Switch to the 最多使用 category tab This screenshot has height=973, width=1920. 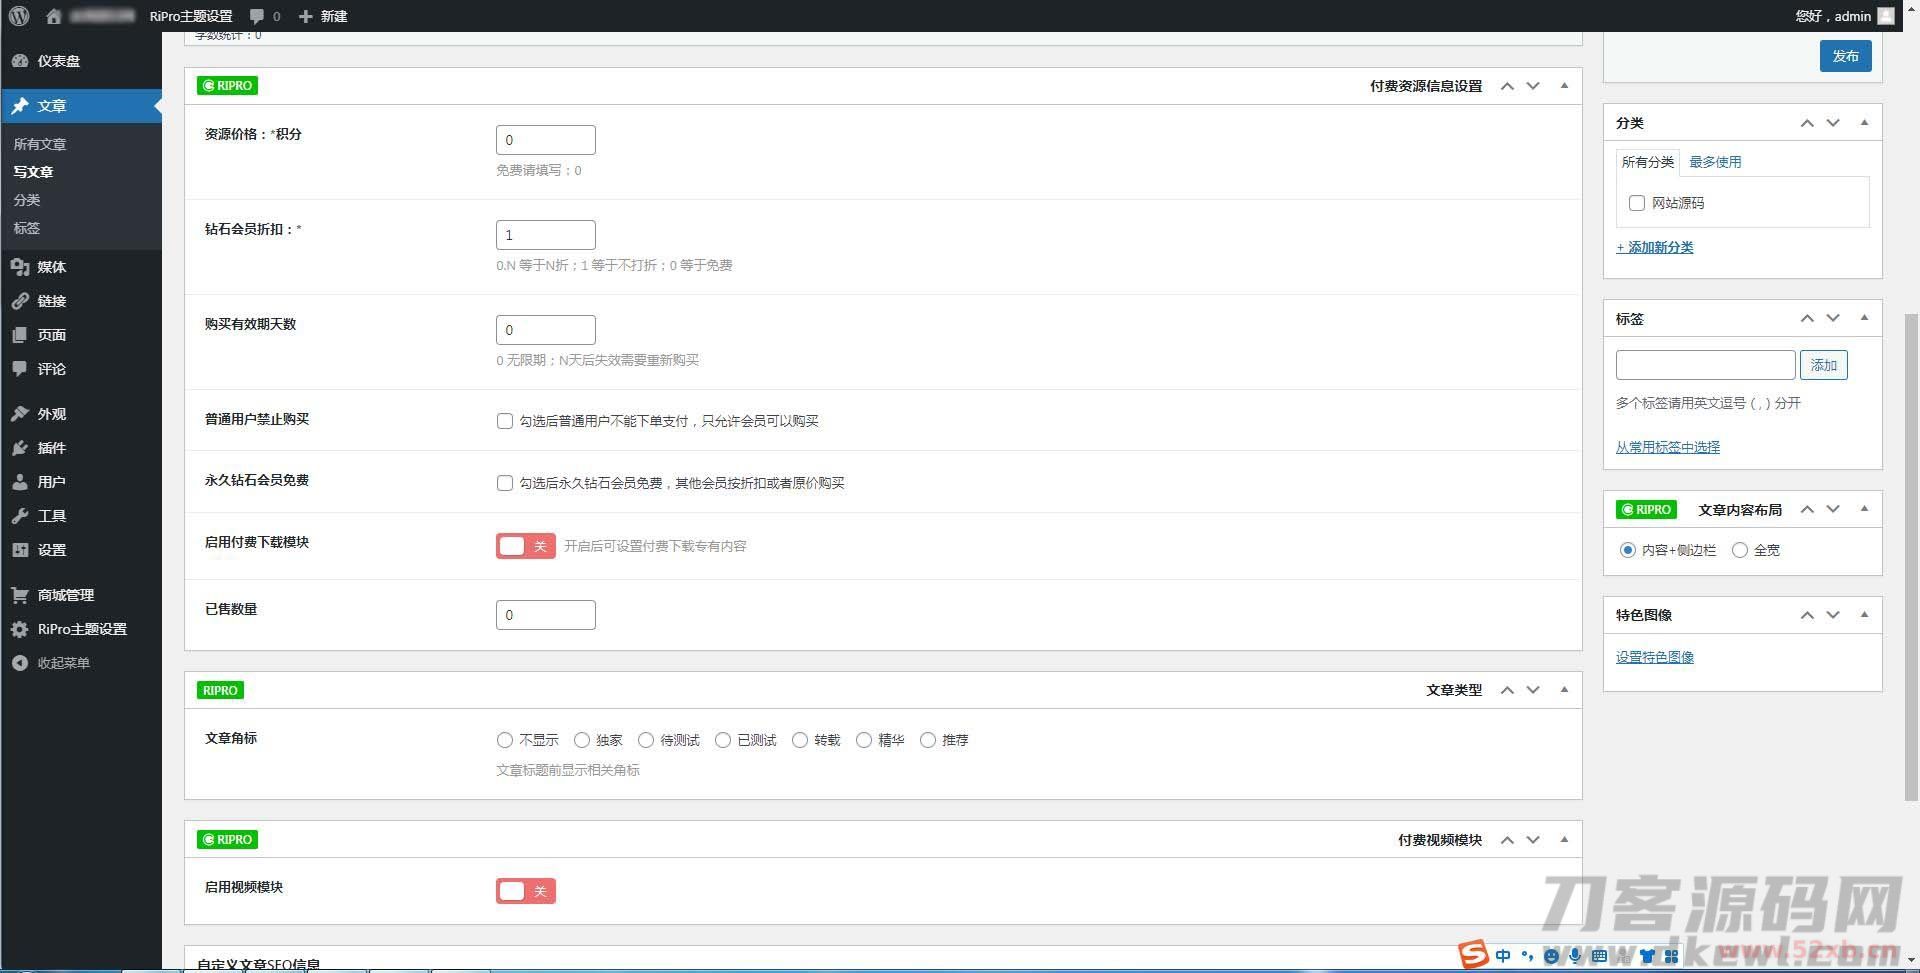click(x=1715, y=162)
